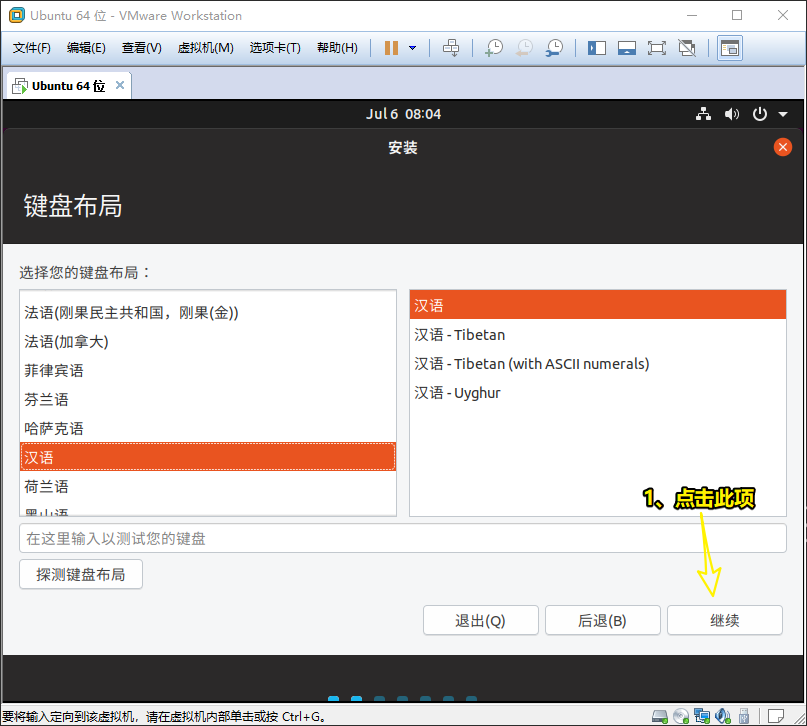Toggle the VMware library sidebar panel

[x=597, y=48]
